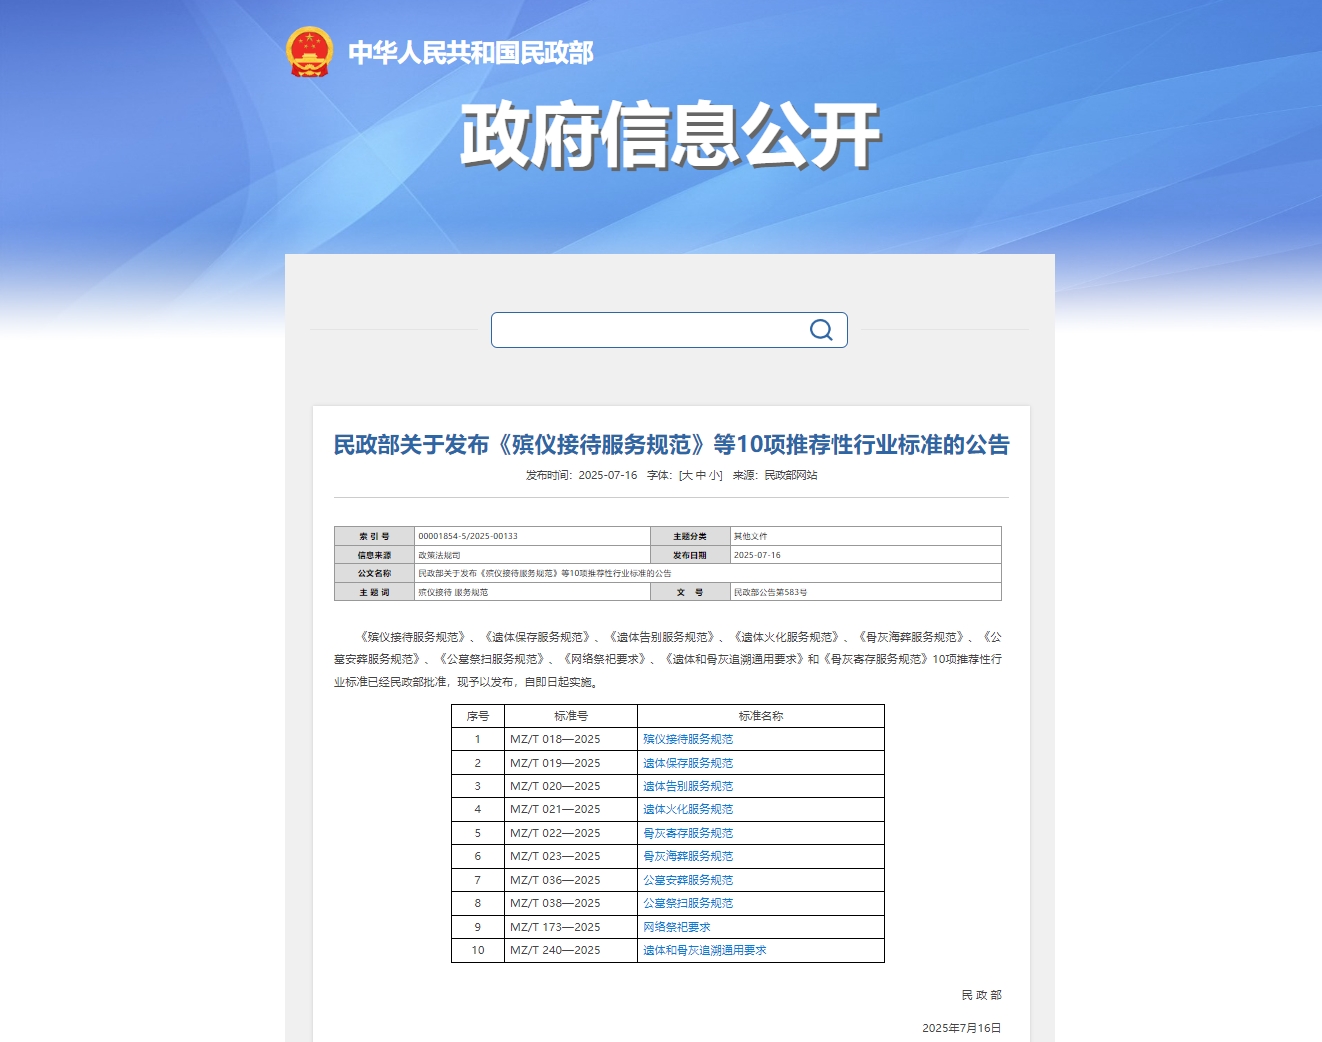
Task: Open the 遗体告别服务规范 link
Action: (x=688, y=786)
